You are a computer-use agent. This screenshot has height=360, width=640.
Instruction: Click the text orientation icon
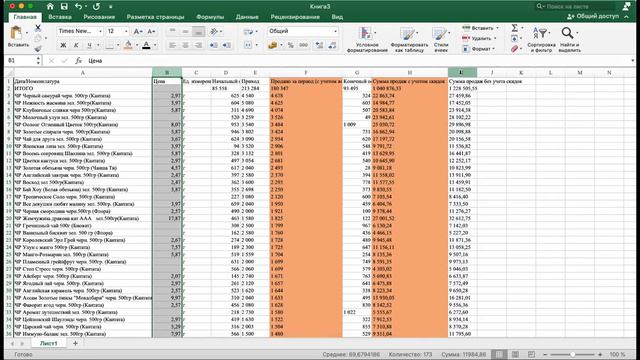tap(214, 31)
